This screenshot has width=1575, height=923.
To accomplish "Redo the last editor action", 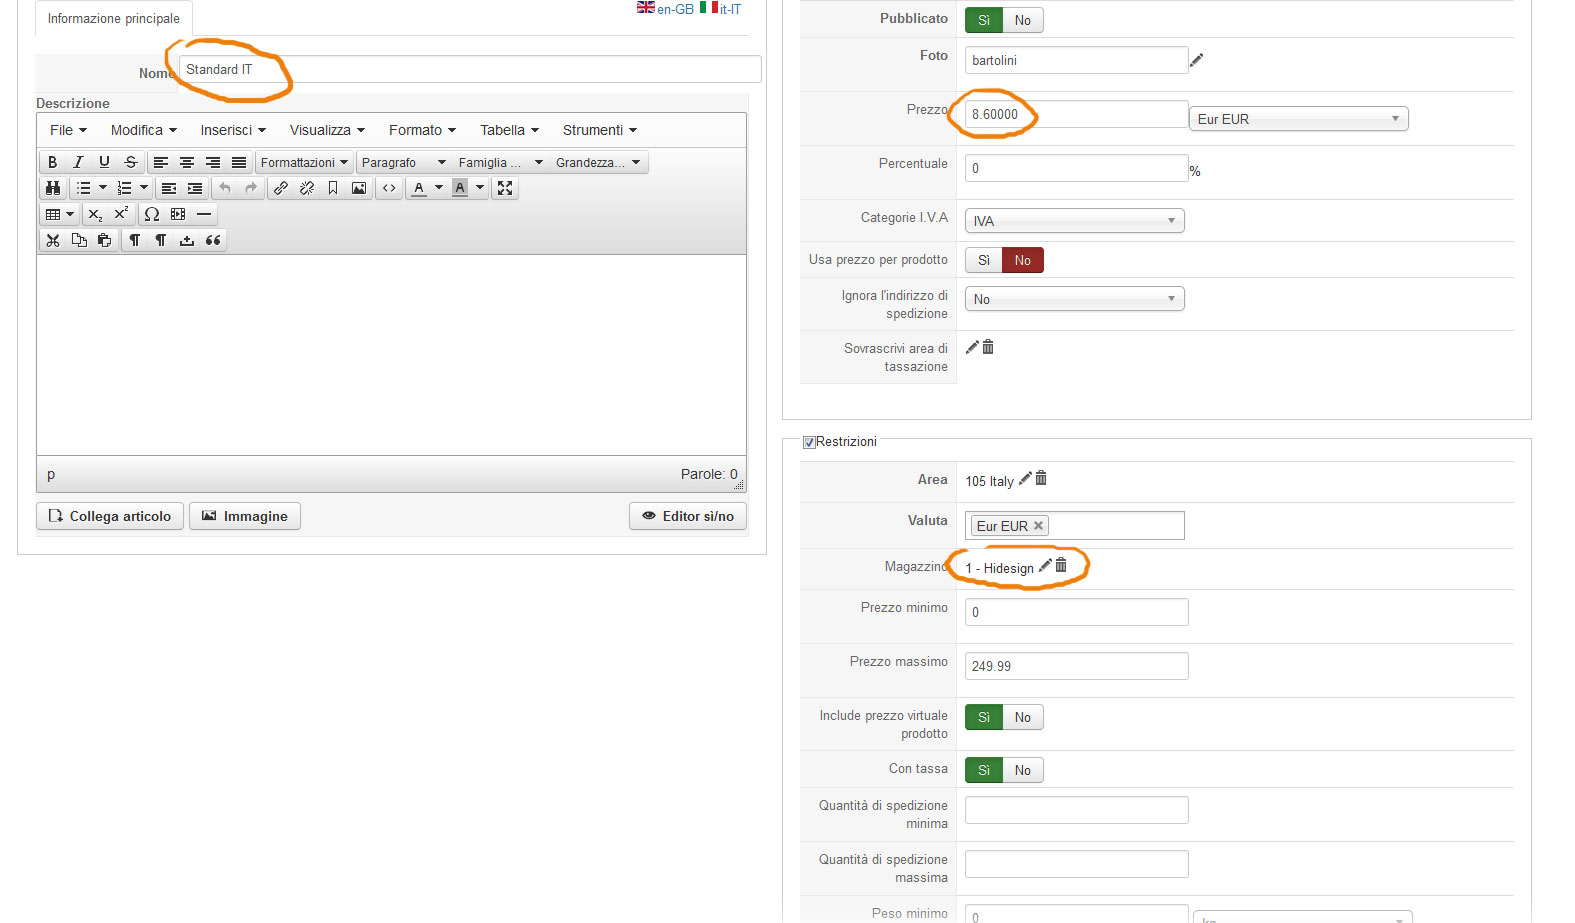I will coord(251,188).
